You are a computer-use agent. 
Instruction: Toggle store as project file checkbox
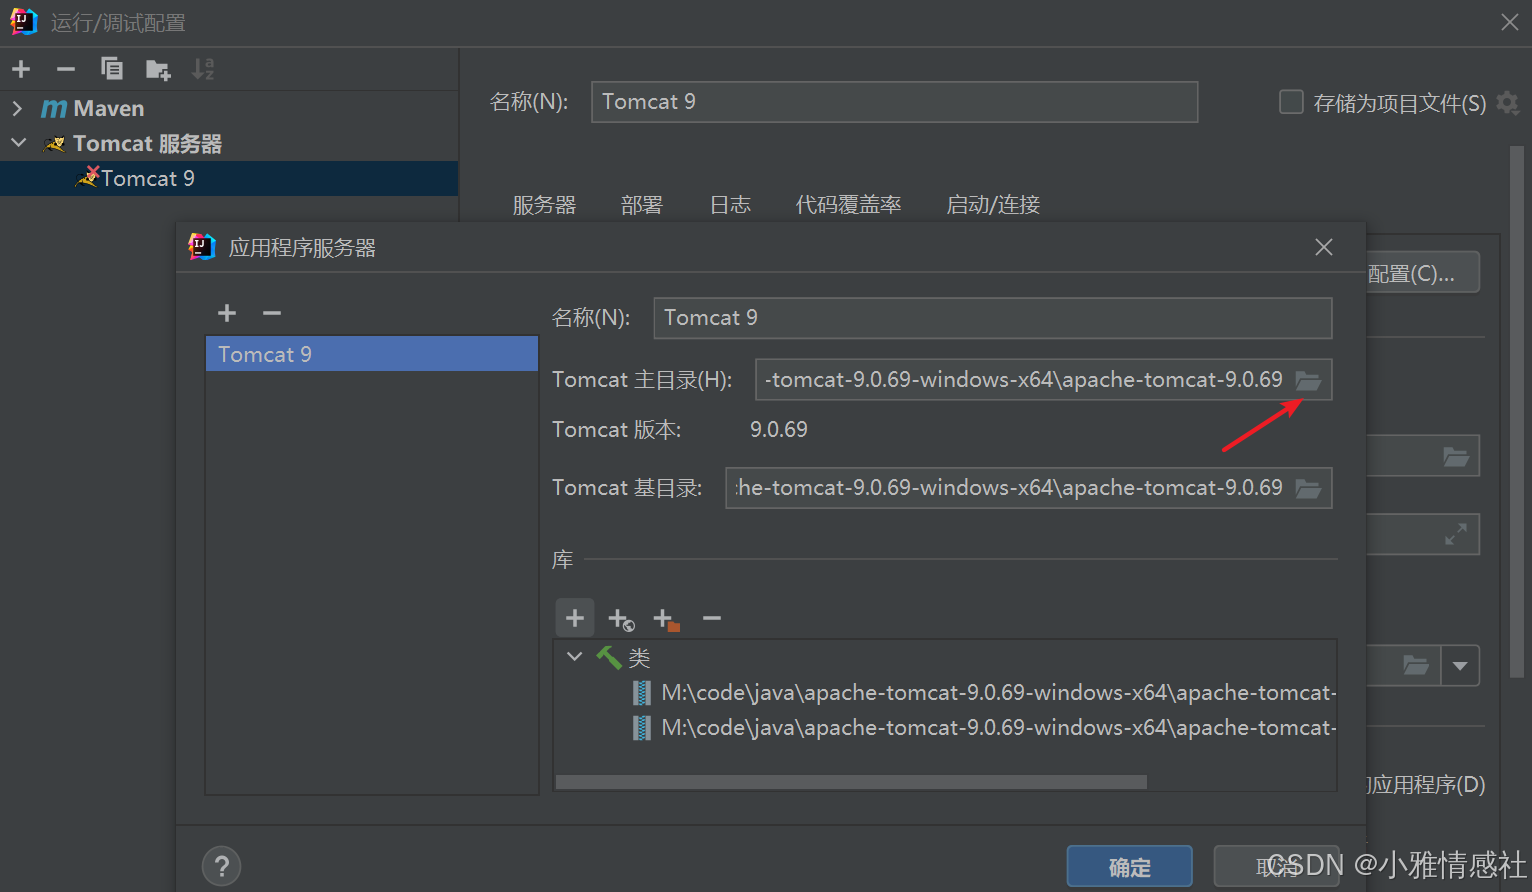click(x=1291, y=102)
